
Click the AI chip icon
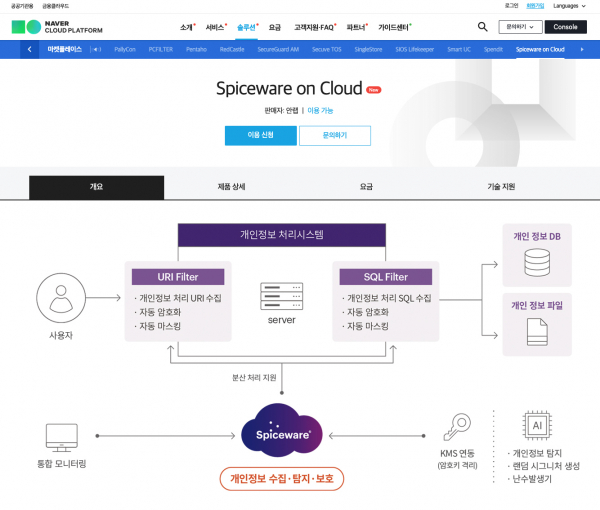[538, 425]
